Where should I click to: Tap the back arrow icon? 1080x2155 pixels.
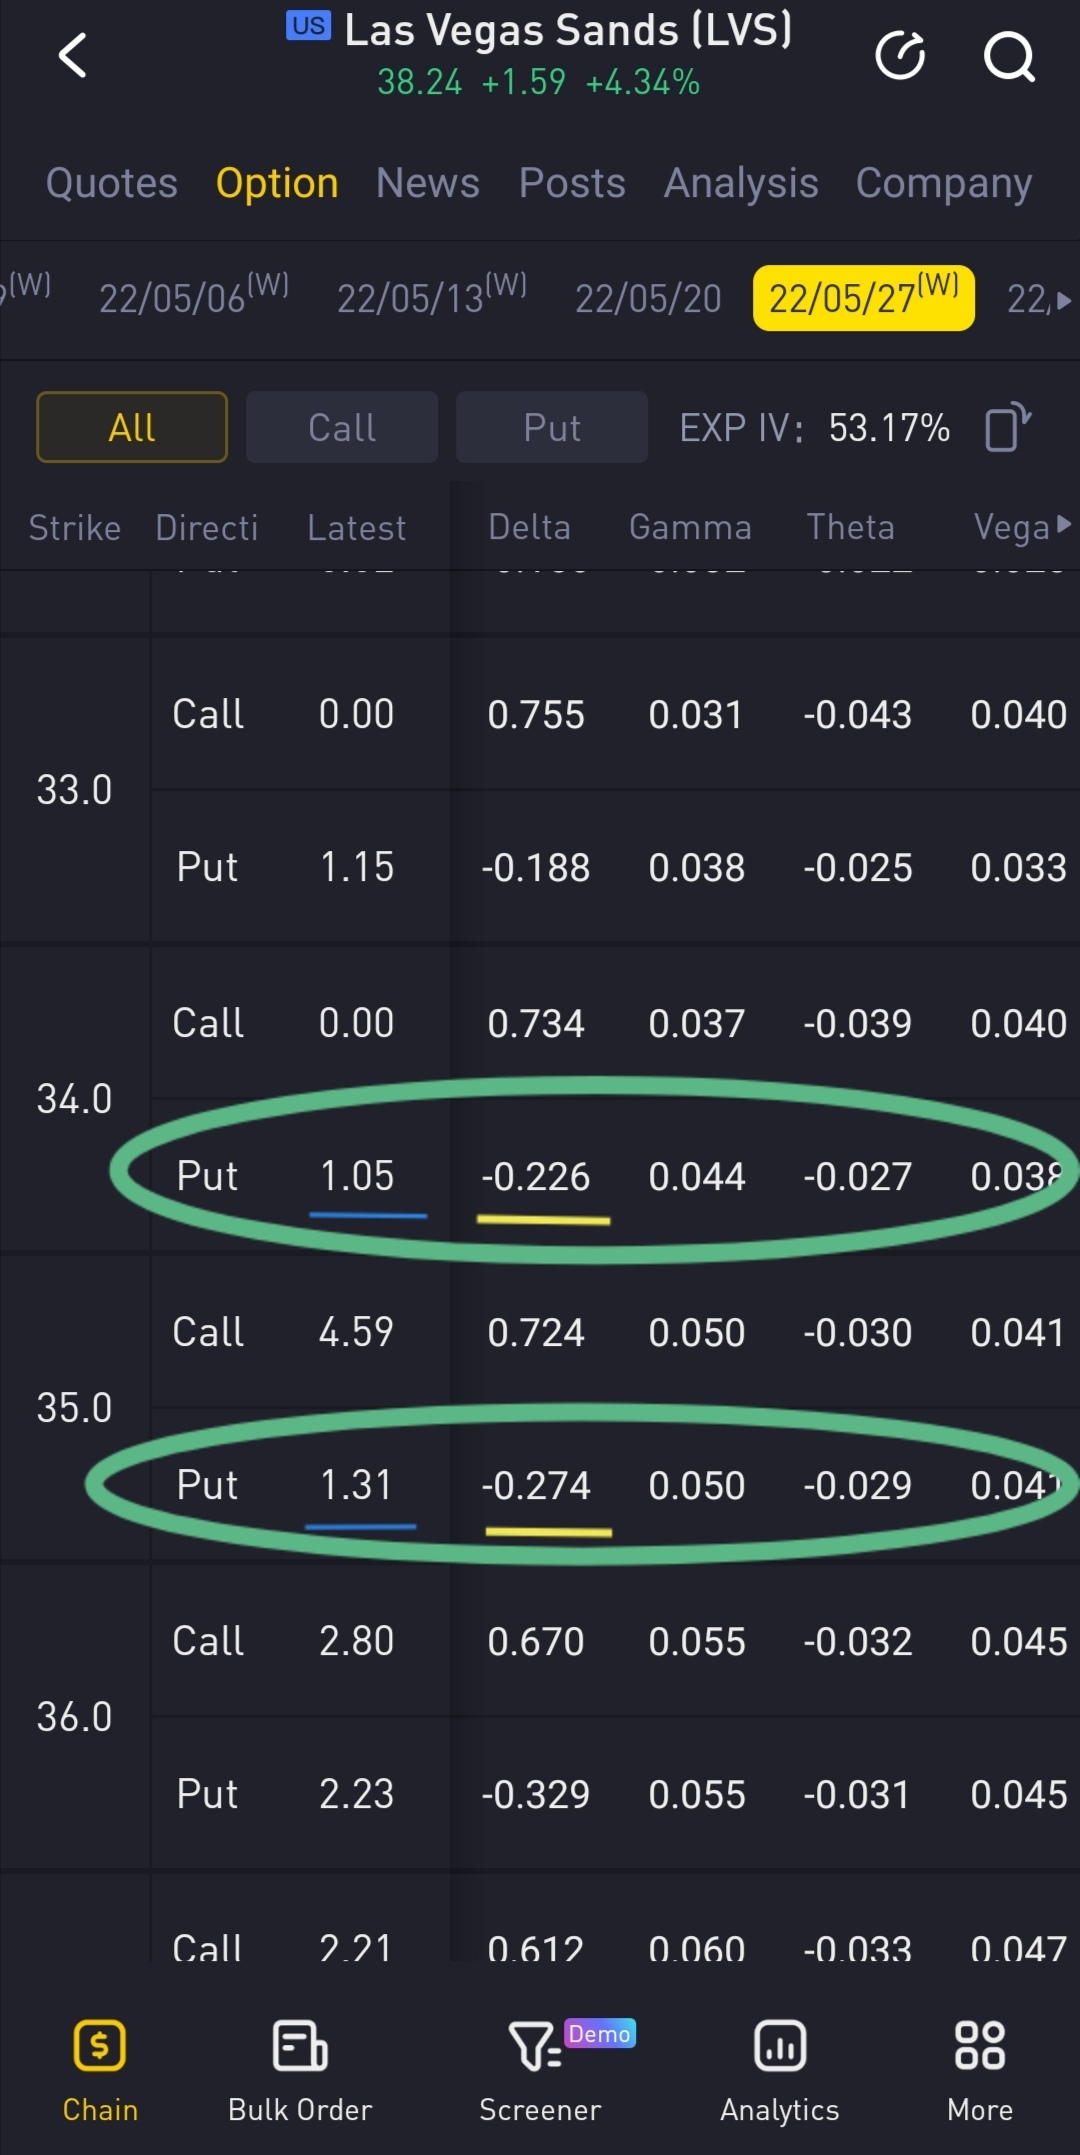[x=73, y=55]
